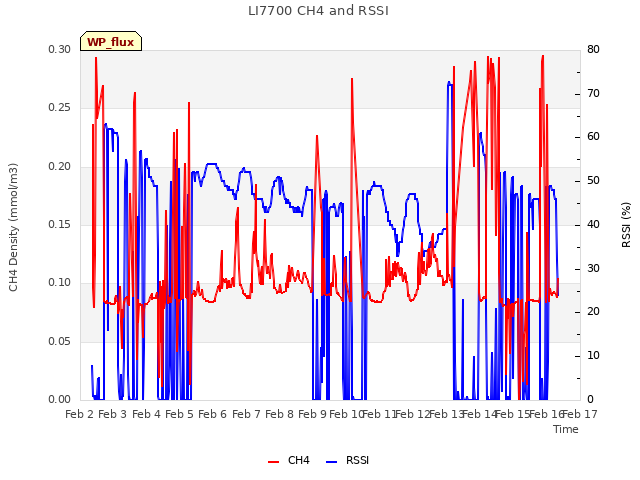This screenshot has height=480, width=640.
Task: Click the 0.20 left axis tick label
Action: [x=60, y=167]
